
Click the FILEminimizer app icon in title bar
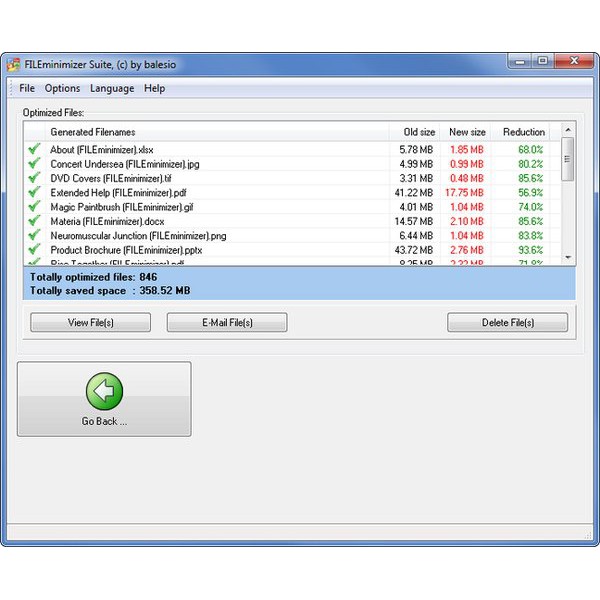[x=13, y=65]
